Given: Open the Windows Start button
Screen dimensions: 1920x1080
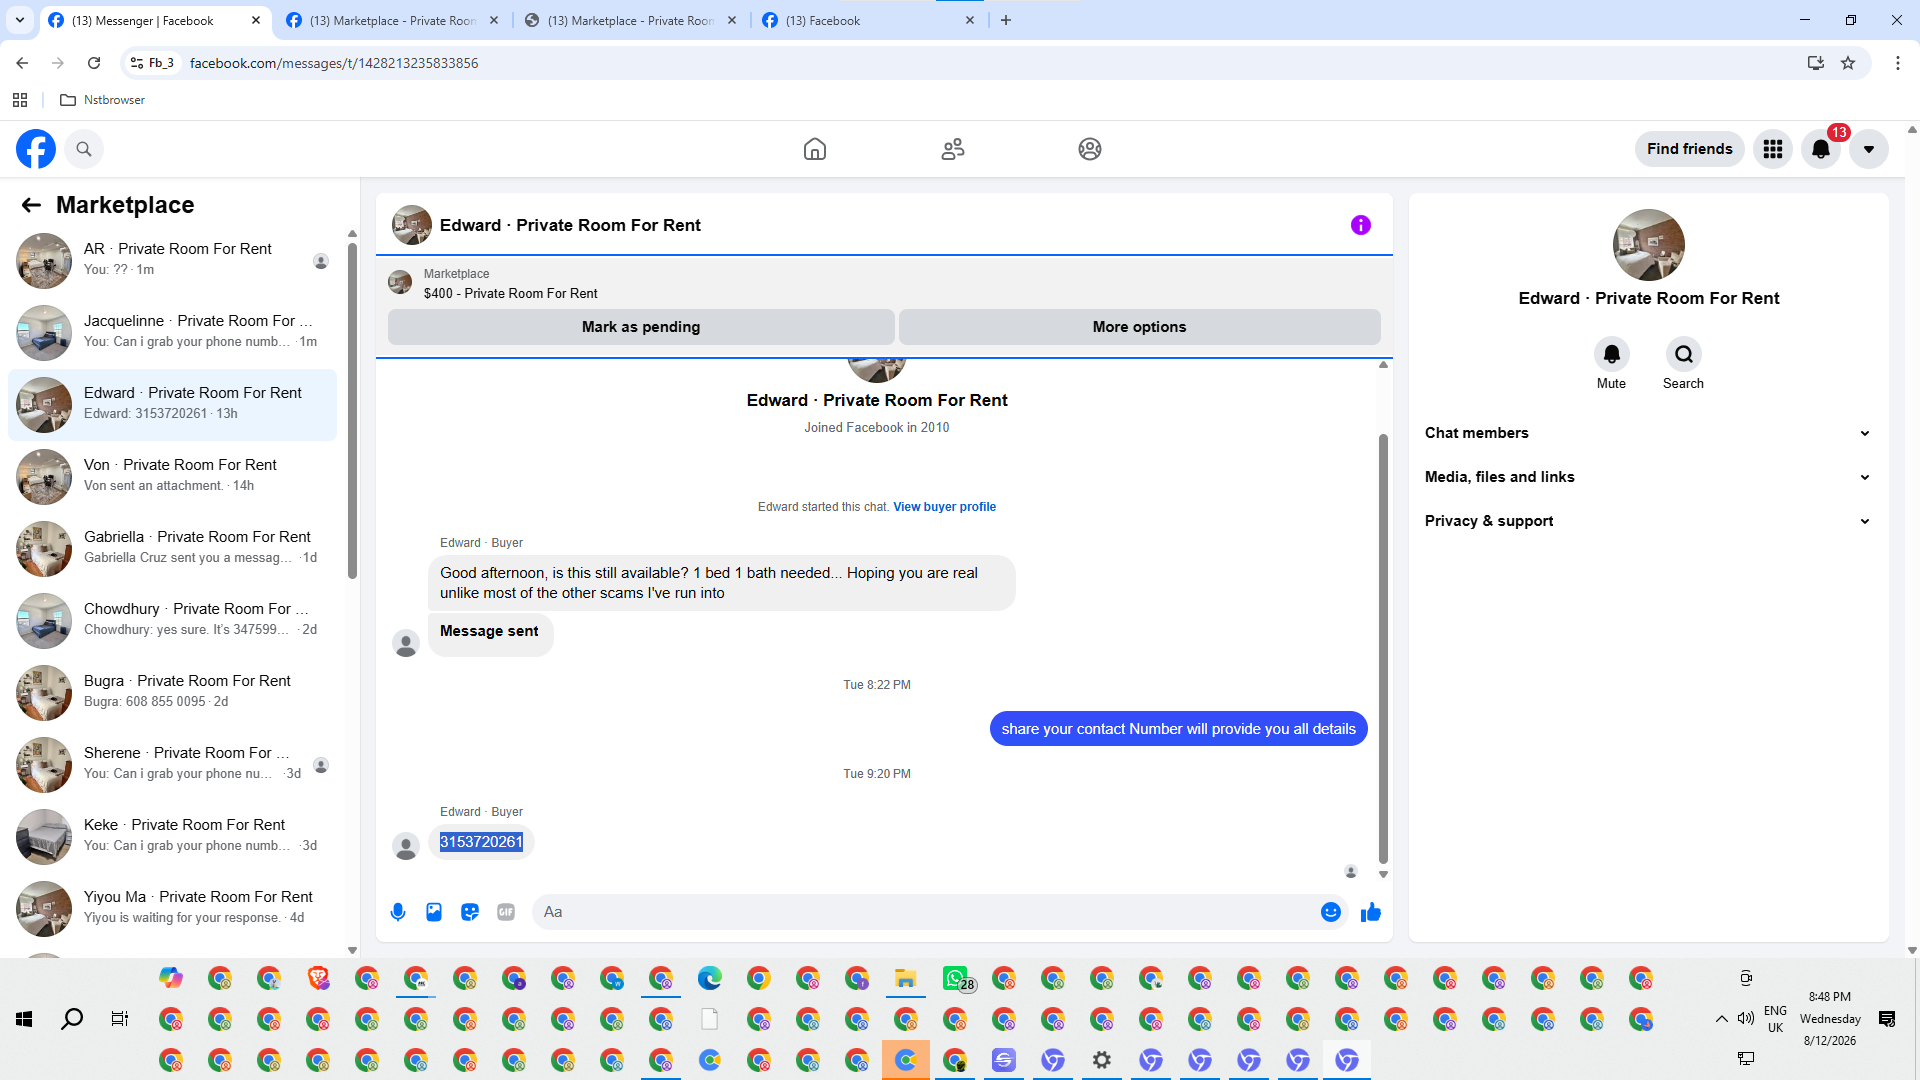Looking at the screenshot, I should click(x=24, y=1019).
